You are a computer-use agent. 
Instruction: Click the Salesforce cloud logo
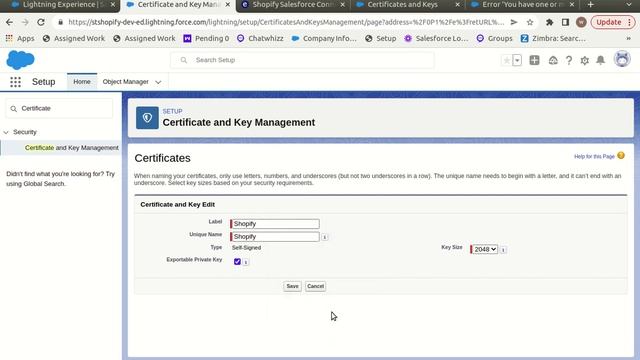pyautogui.click(x=20, y=60)
